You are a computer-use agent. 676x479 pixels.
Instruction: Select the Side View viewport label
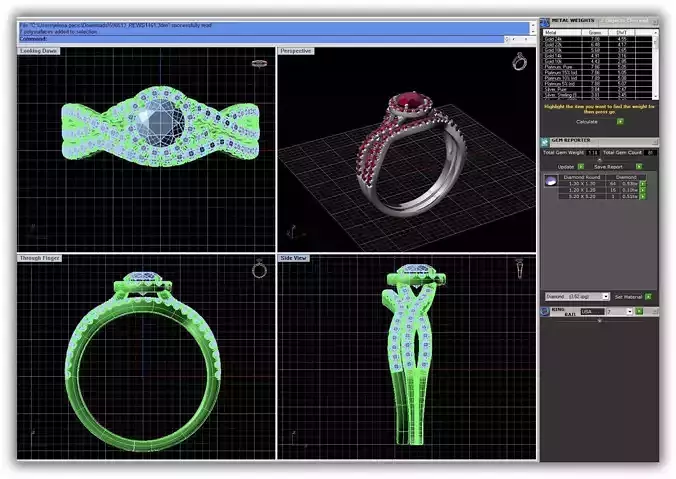294,258
